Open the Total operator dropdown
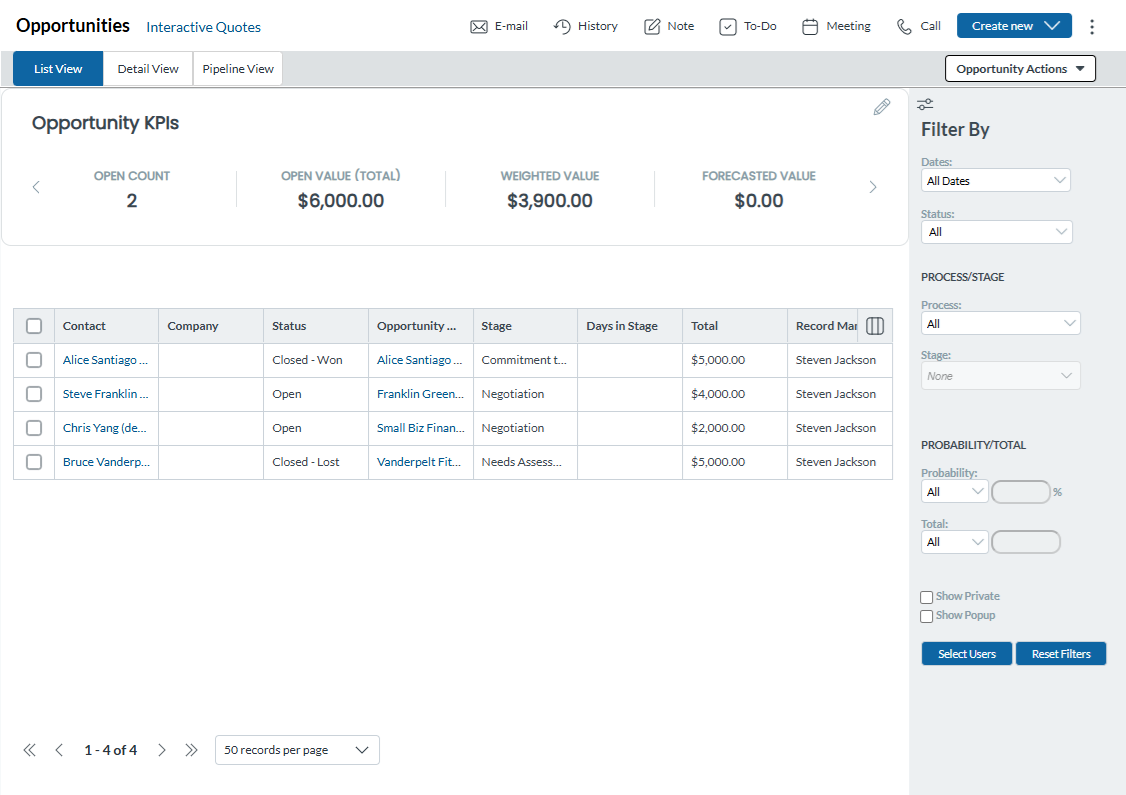1126x795 pixels. (x=954, y=542)
